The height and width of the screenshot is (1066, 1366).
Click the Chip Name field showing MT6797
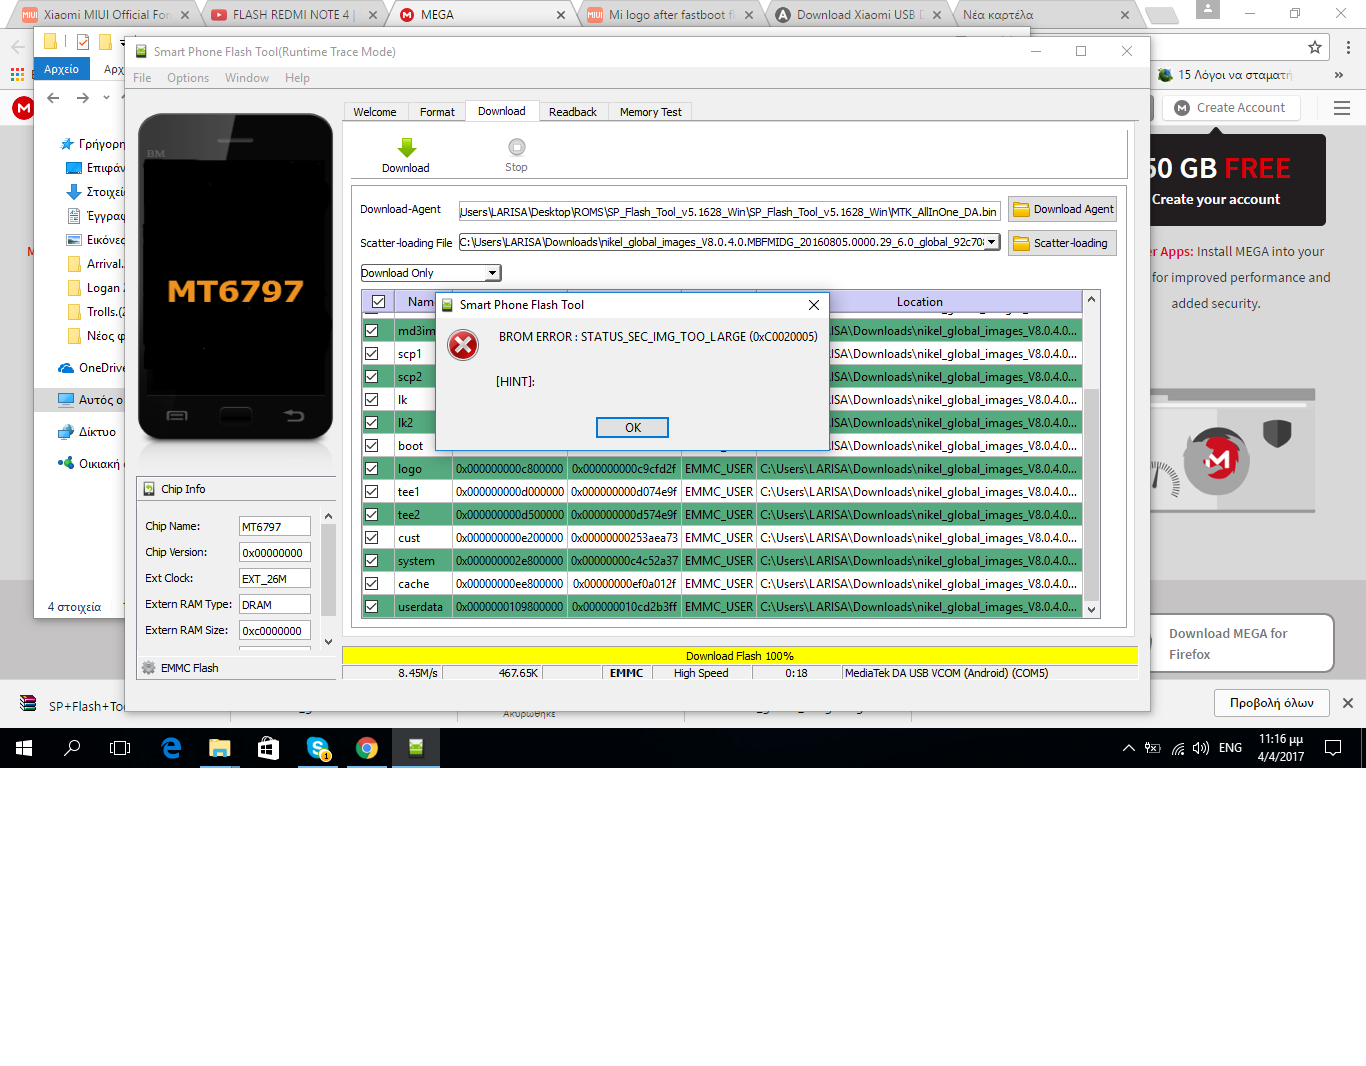pos(274,527)
